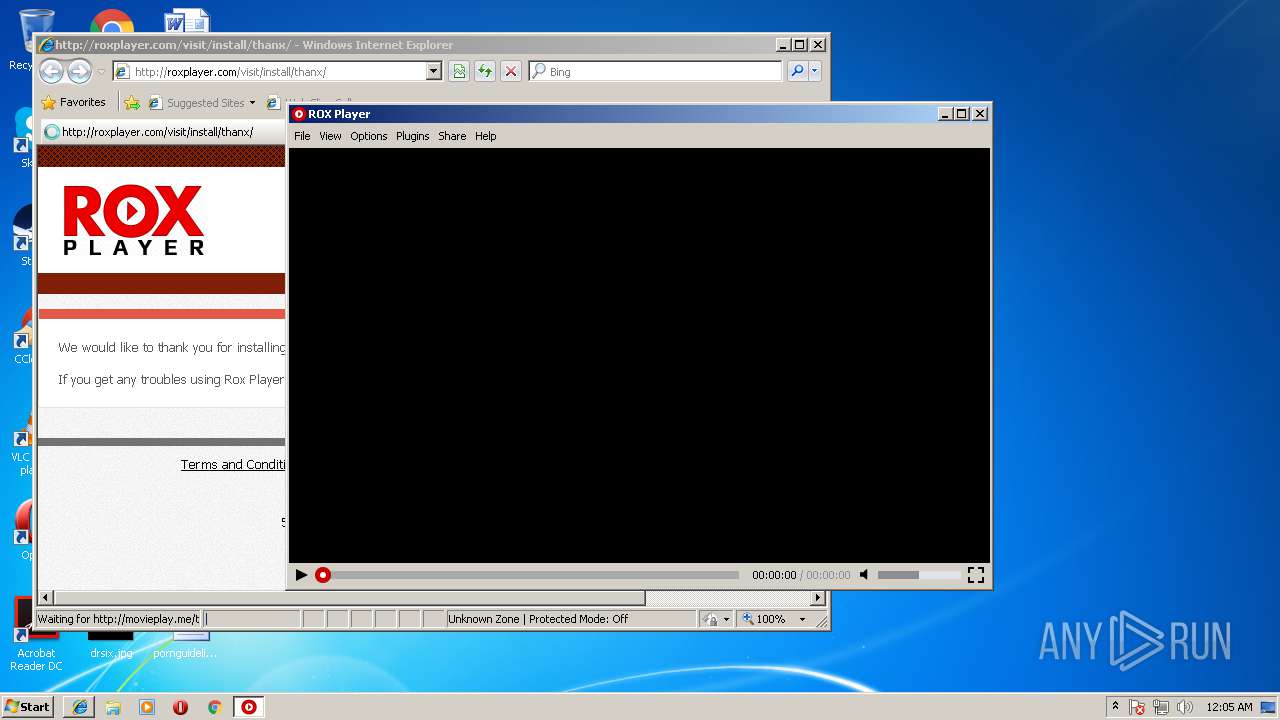
Task: Open Opera browser from the taskbar
Action: click(181, 707)
